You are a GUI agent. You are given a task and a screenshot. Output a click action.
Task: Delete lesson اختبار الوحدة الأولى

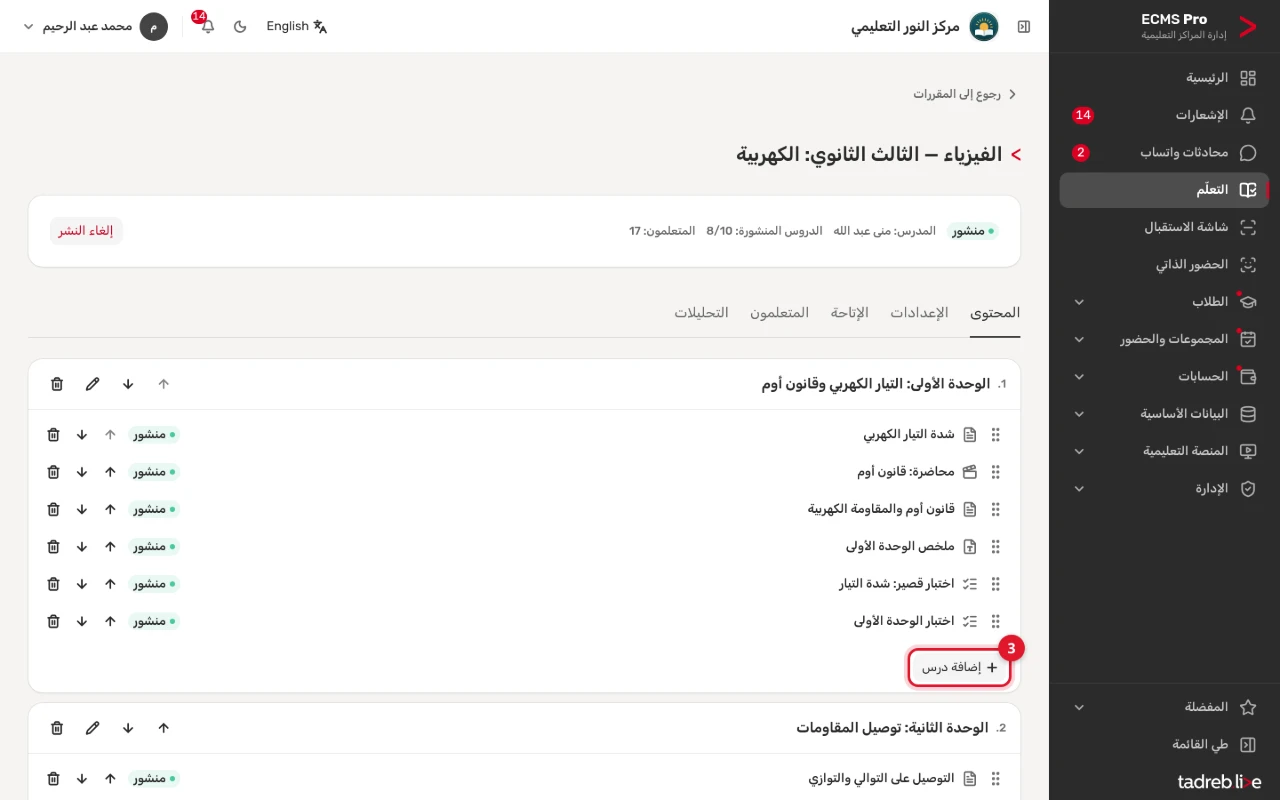pyautogui.click(x=54, y=621)
